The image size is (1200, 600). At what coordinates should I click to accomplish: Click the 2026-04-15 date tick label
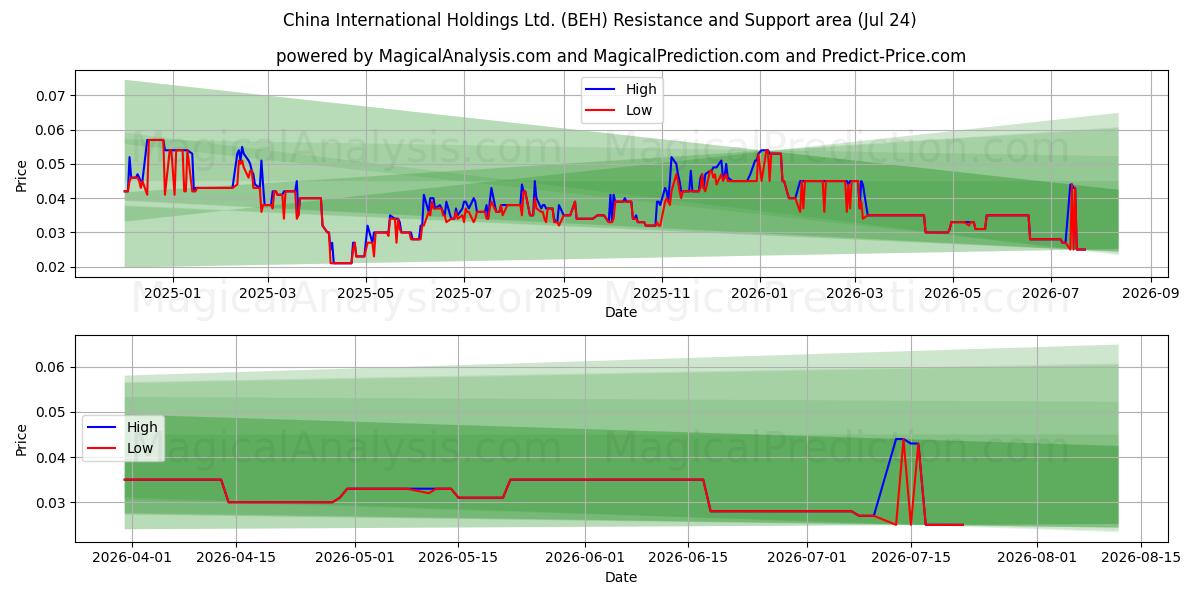tap(236, 559)
